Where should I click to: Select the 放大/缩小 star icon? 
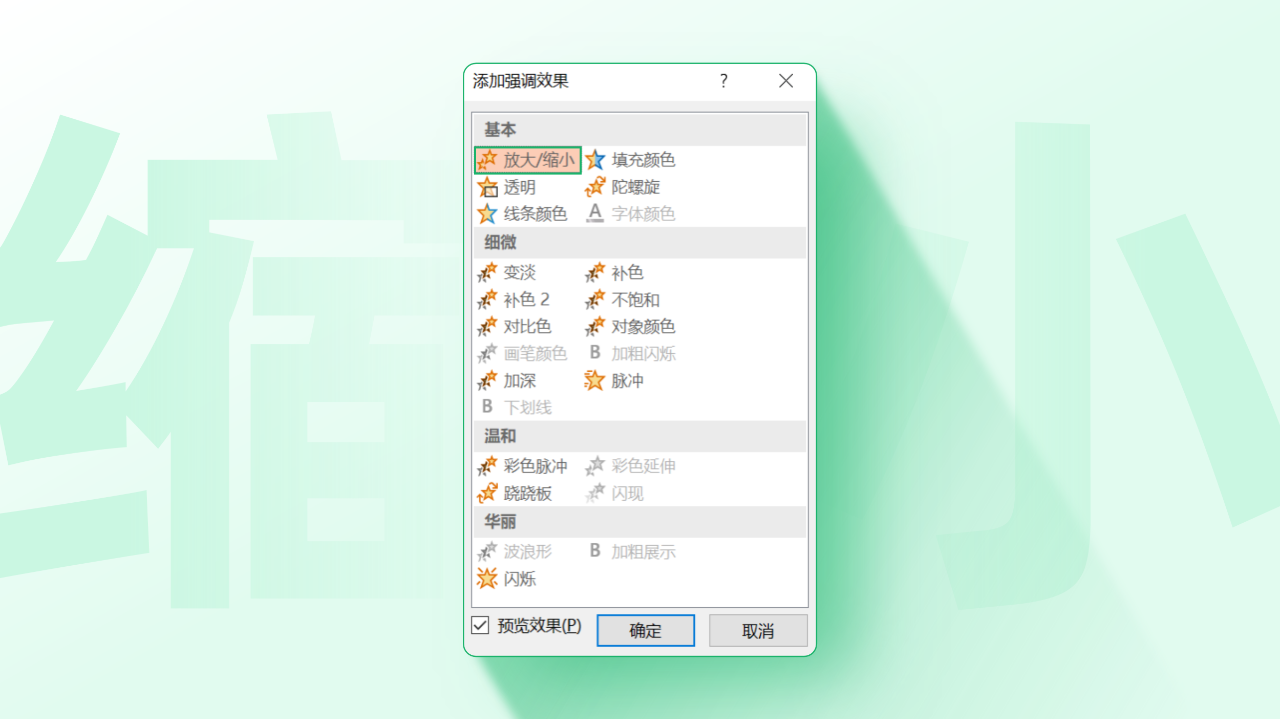pyautogui.click(x=487, y=160)
